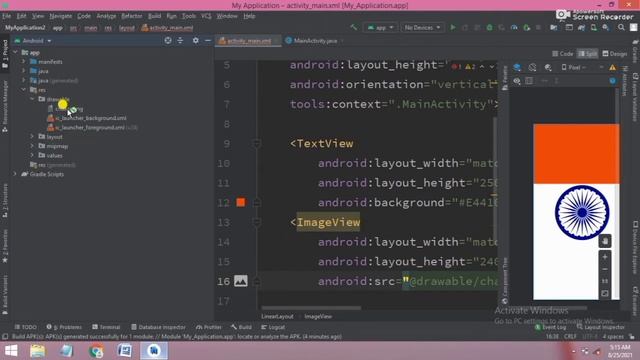Open the Profiler tool window
Viewport: 640px width, 360px height.
209,327
